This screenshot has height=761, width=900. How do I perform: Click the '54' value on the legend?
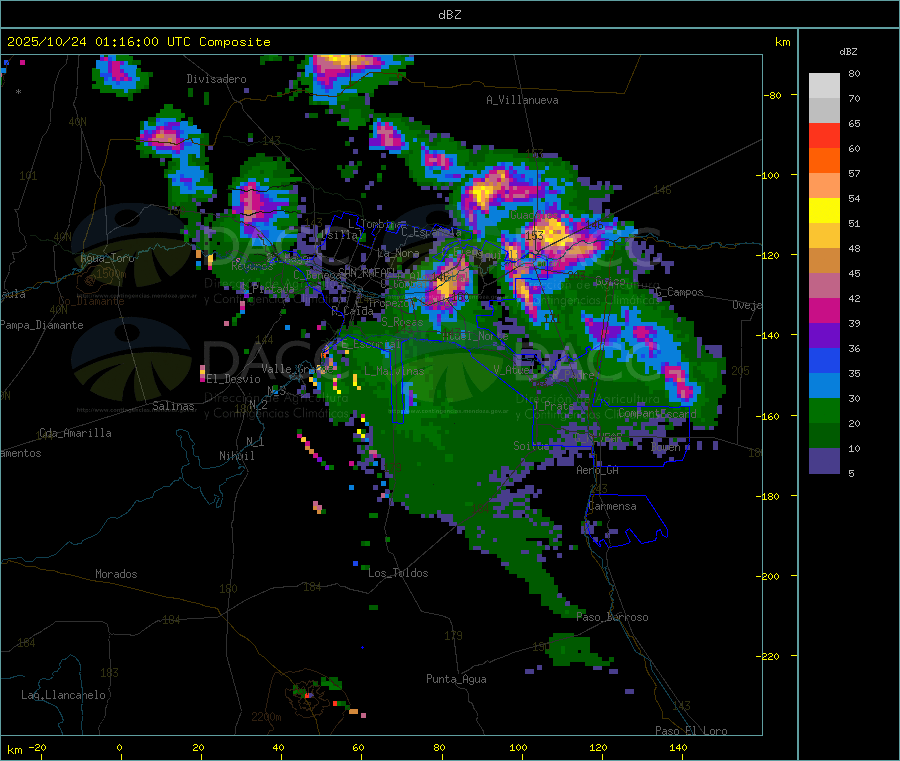pyautogui.click(x=854, y=199)
